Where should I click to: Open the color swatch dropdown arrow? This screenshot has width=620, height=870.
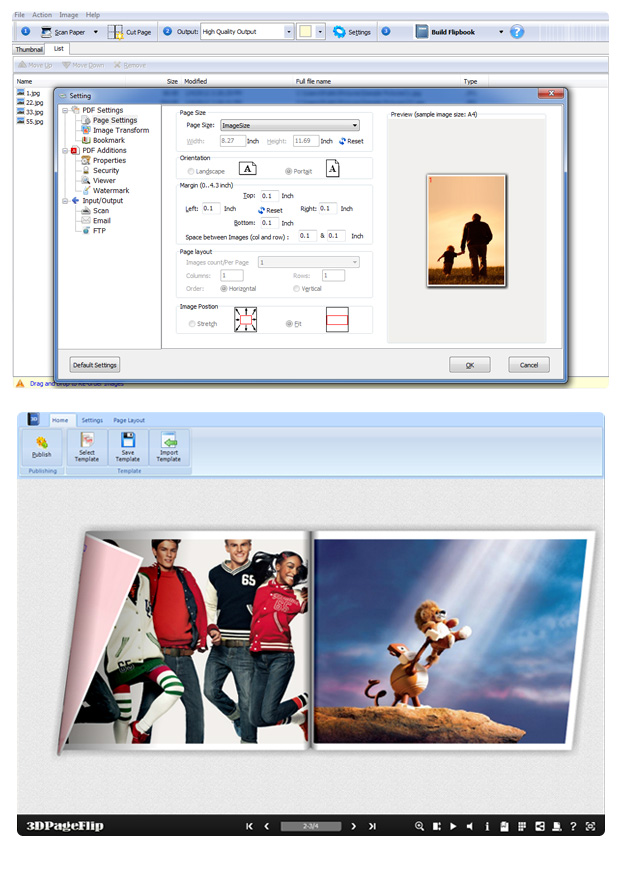(x=320, y=32)
